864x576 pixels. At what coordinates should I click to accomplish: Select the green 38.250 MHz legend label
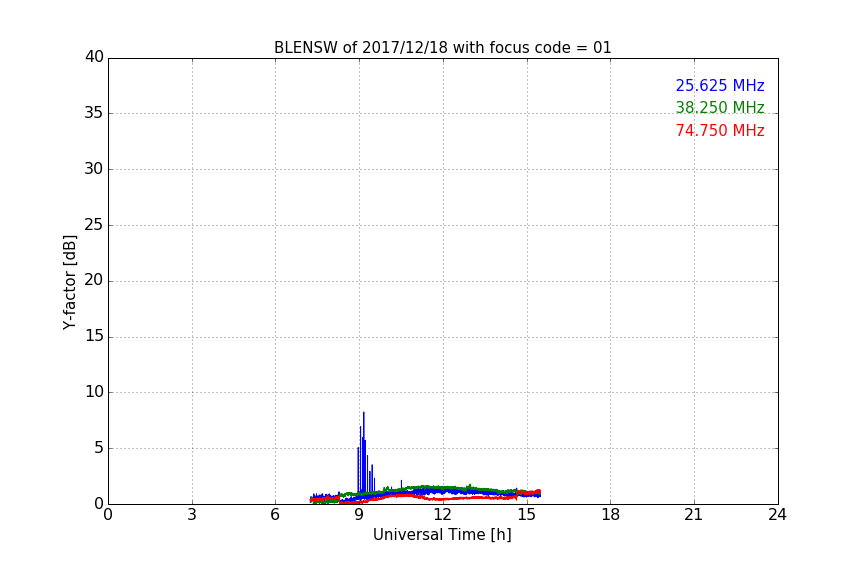coord(720,107)
